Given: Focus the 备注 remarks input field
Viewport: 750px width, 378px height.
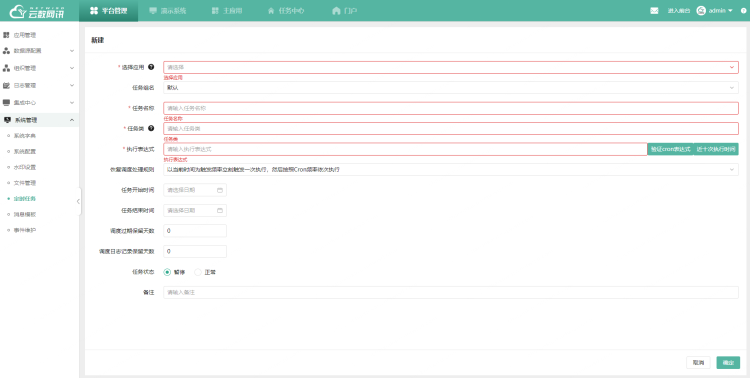Looking at the screenshot, I should [x=451, y=292].
